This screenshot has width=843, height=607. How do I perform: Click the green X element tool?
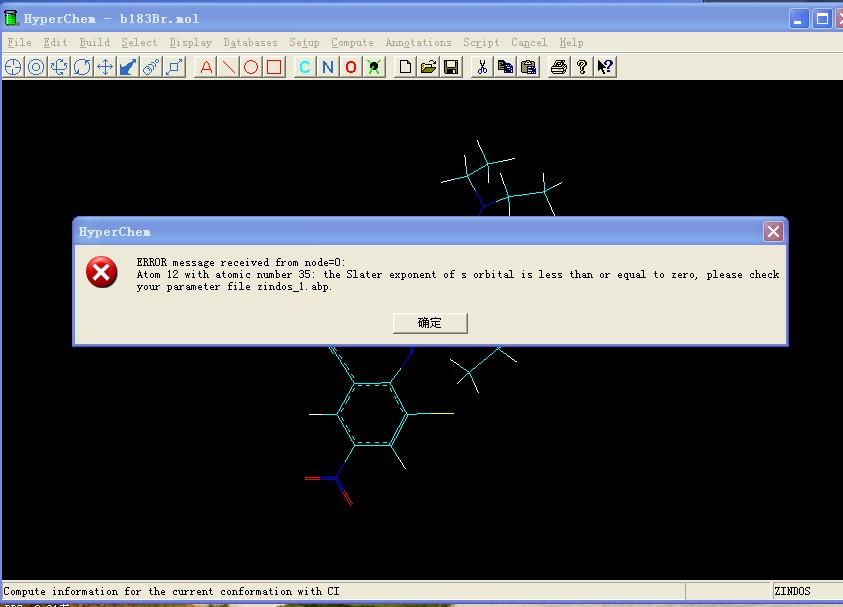(374, 67)
